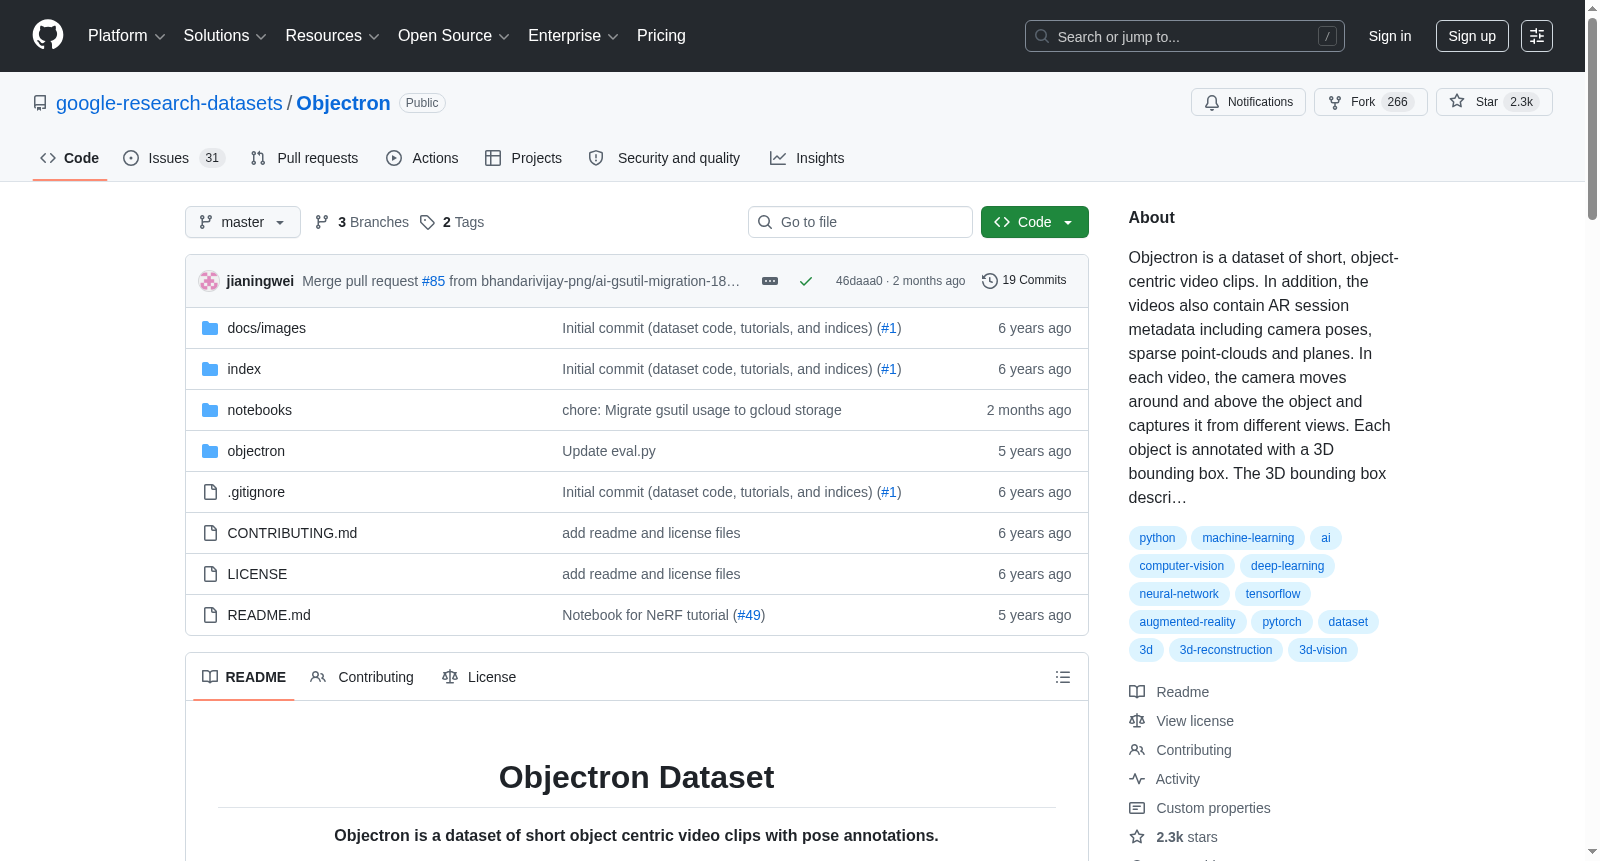Open the Pricing page
This screenshot has height=861, width=1600.
[x=661, y=36]
